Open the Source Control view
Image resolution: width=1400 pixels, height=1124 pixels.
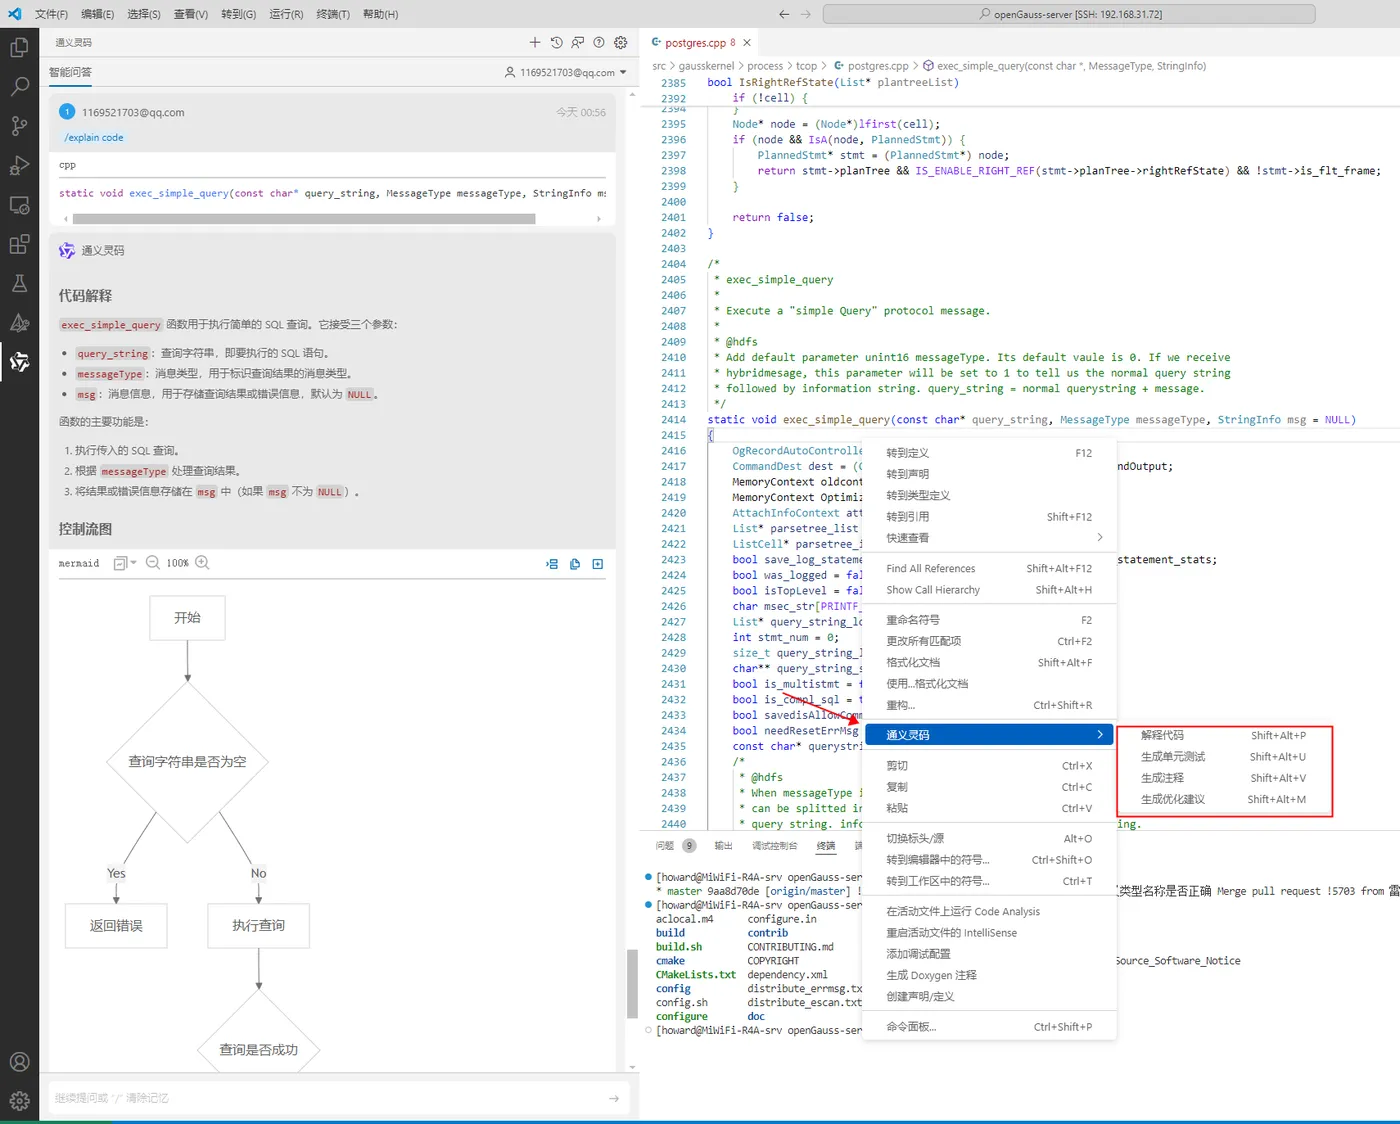pos(19,126)
